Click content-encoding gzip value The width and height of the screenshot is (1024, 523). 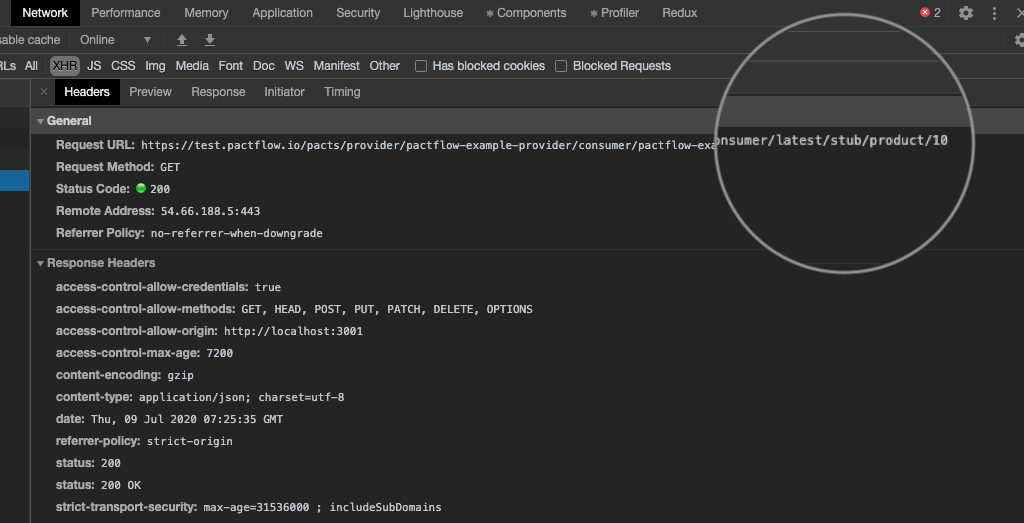coord(180,375)
